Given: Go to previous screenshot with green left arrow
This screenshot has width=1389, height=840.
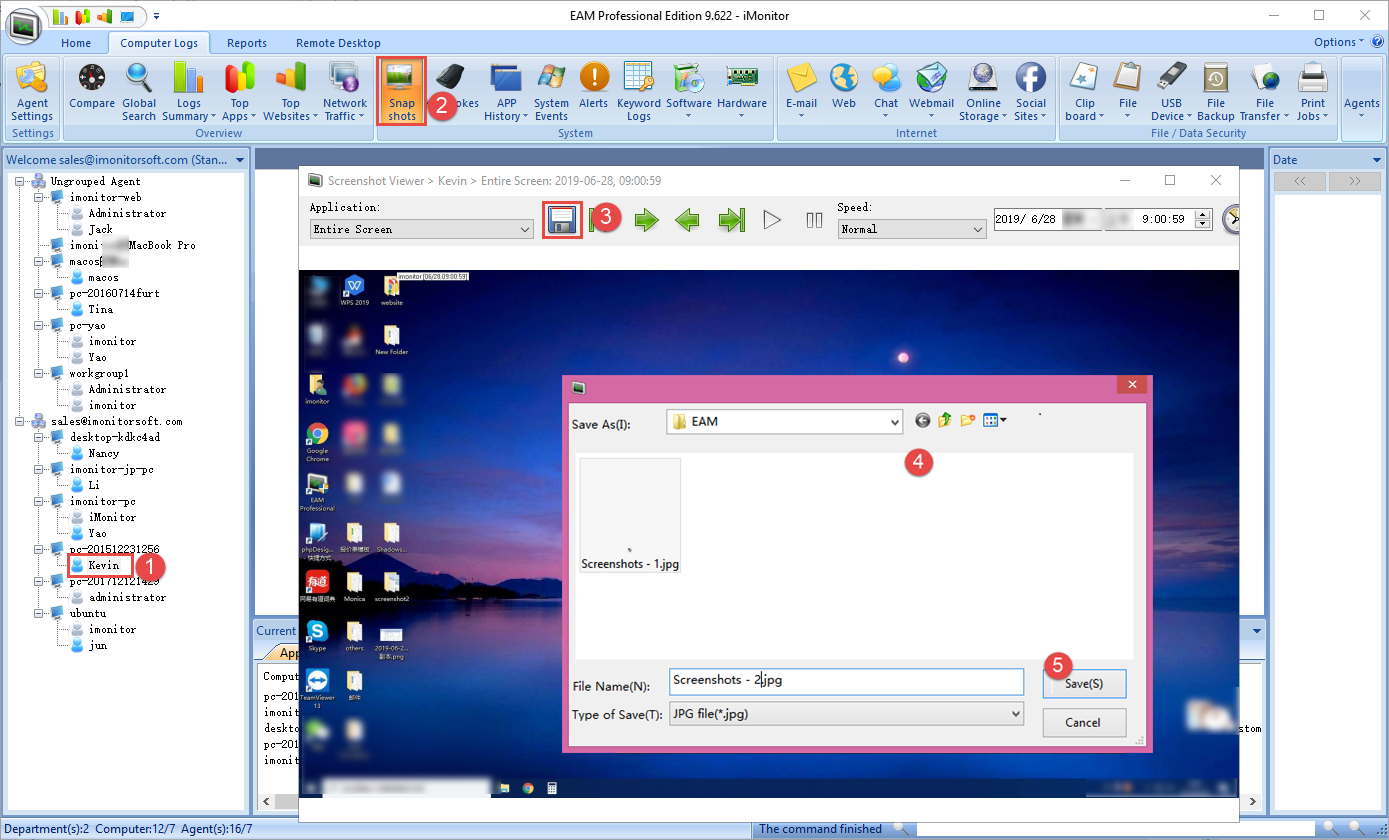Looking at the screenshot, I should click(x=687, y=220).
